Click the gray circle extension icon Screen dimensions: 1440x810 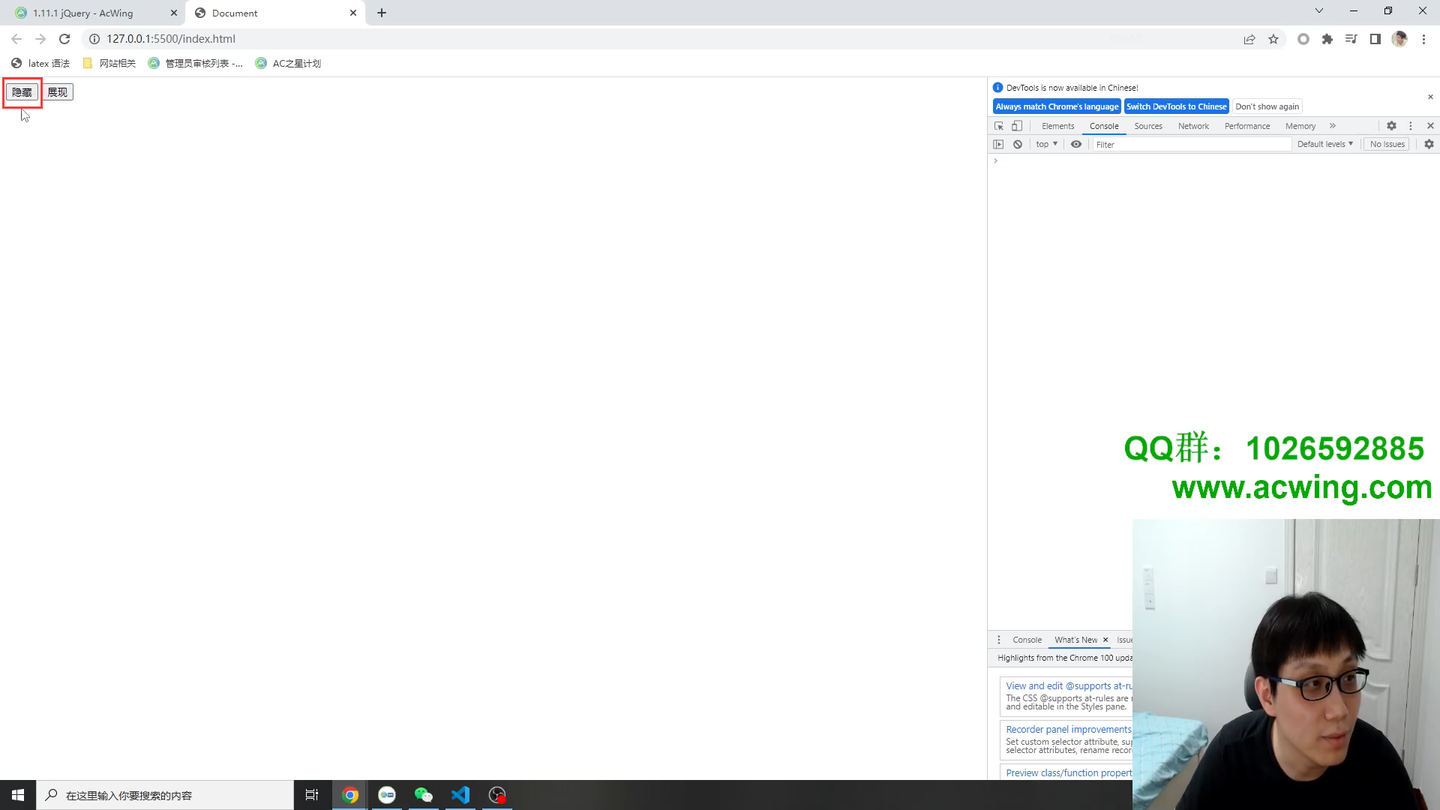pyautogui.click(x=1303, y=39)
